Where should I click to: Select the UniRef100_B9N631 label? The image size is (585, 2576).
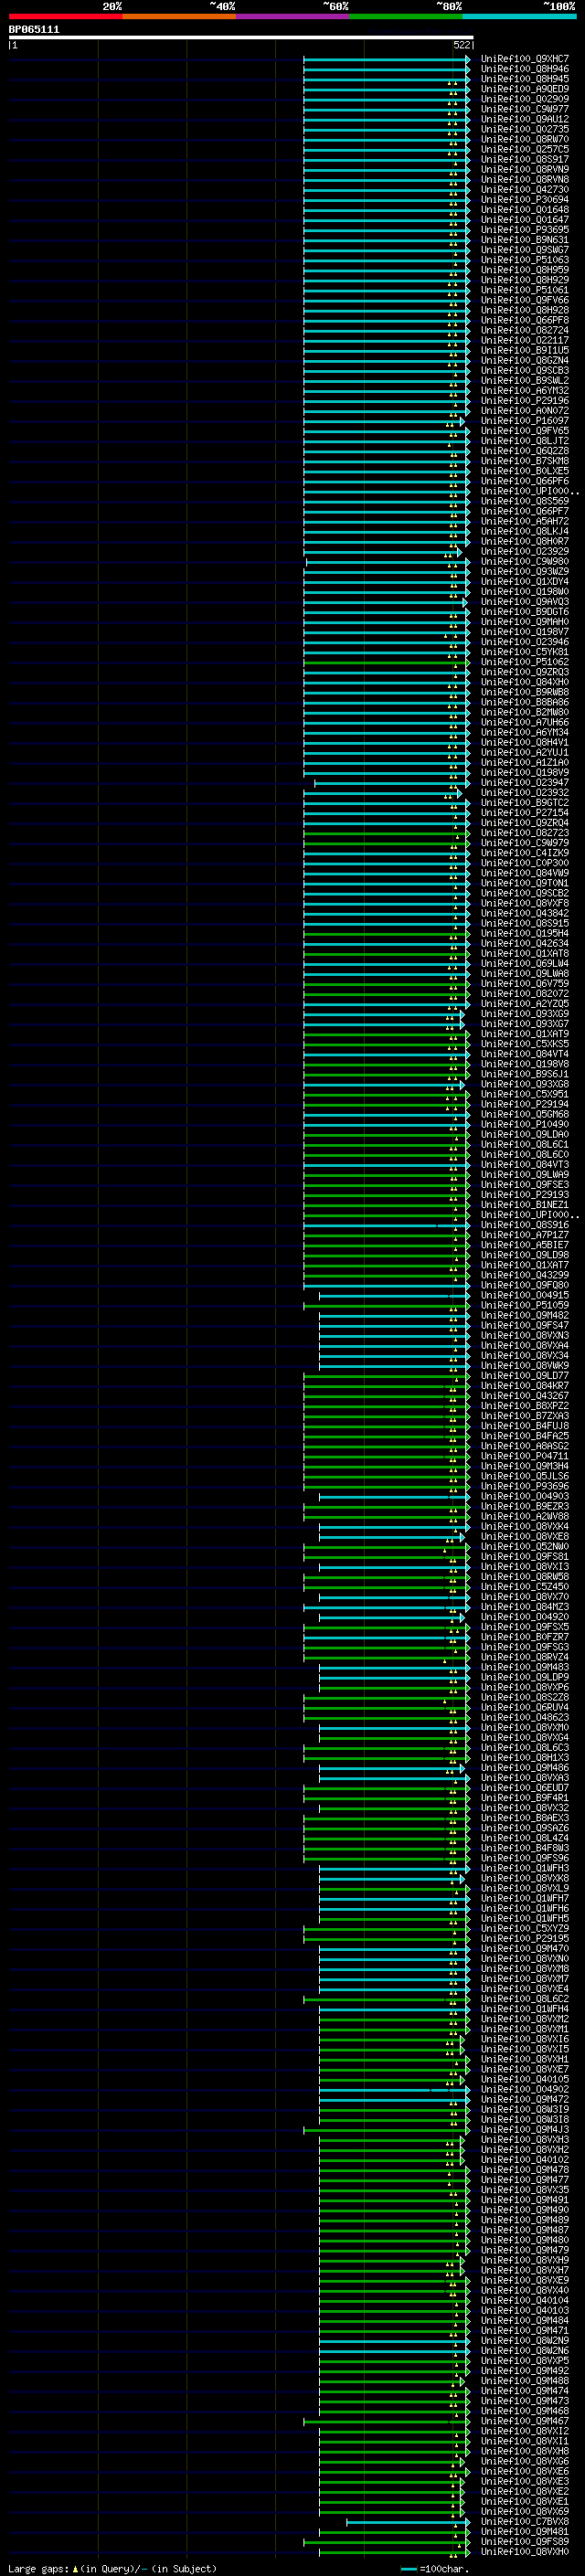[x=524, y=240]
